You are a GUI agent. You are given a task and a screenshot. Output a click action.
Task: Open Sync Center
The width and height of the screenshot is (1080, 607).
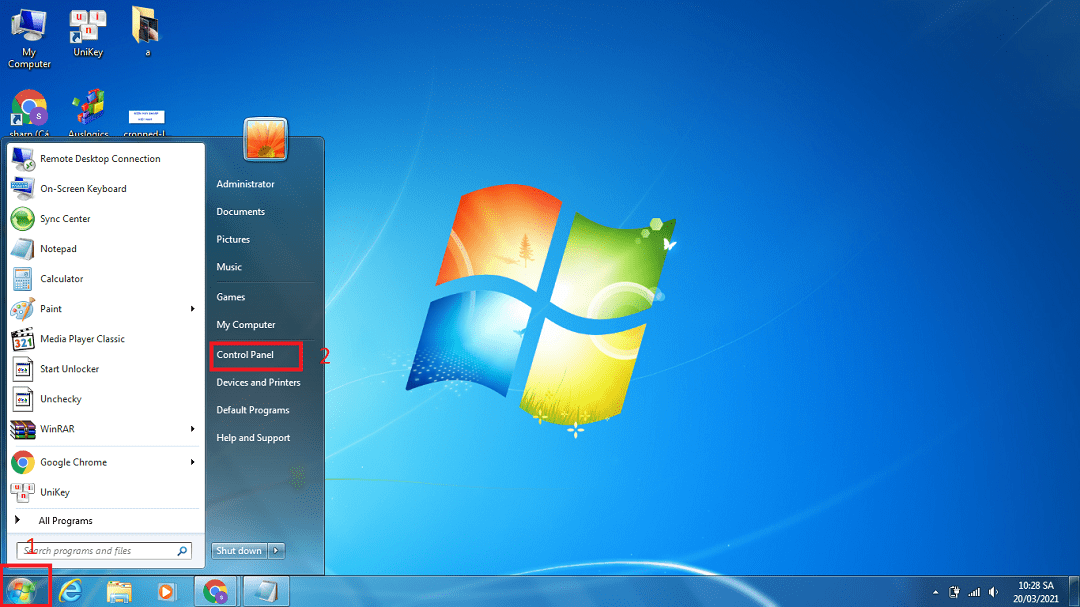[x=64, y=219]
